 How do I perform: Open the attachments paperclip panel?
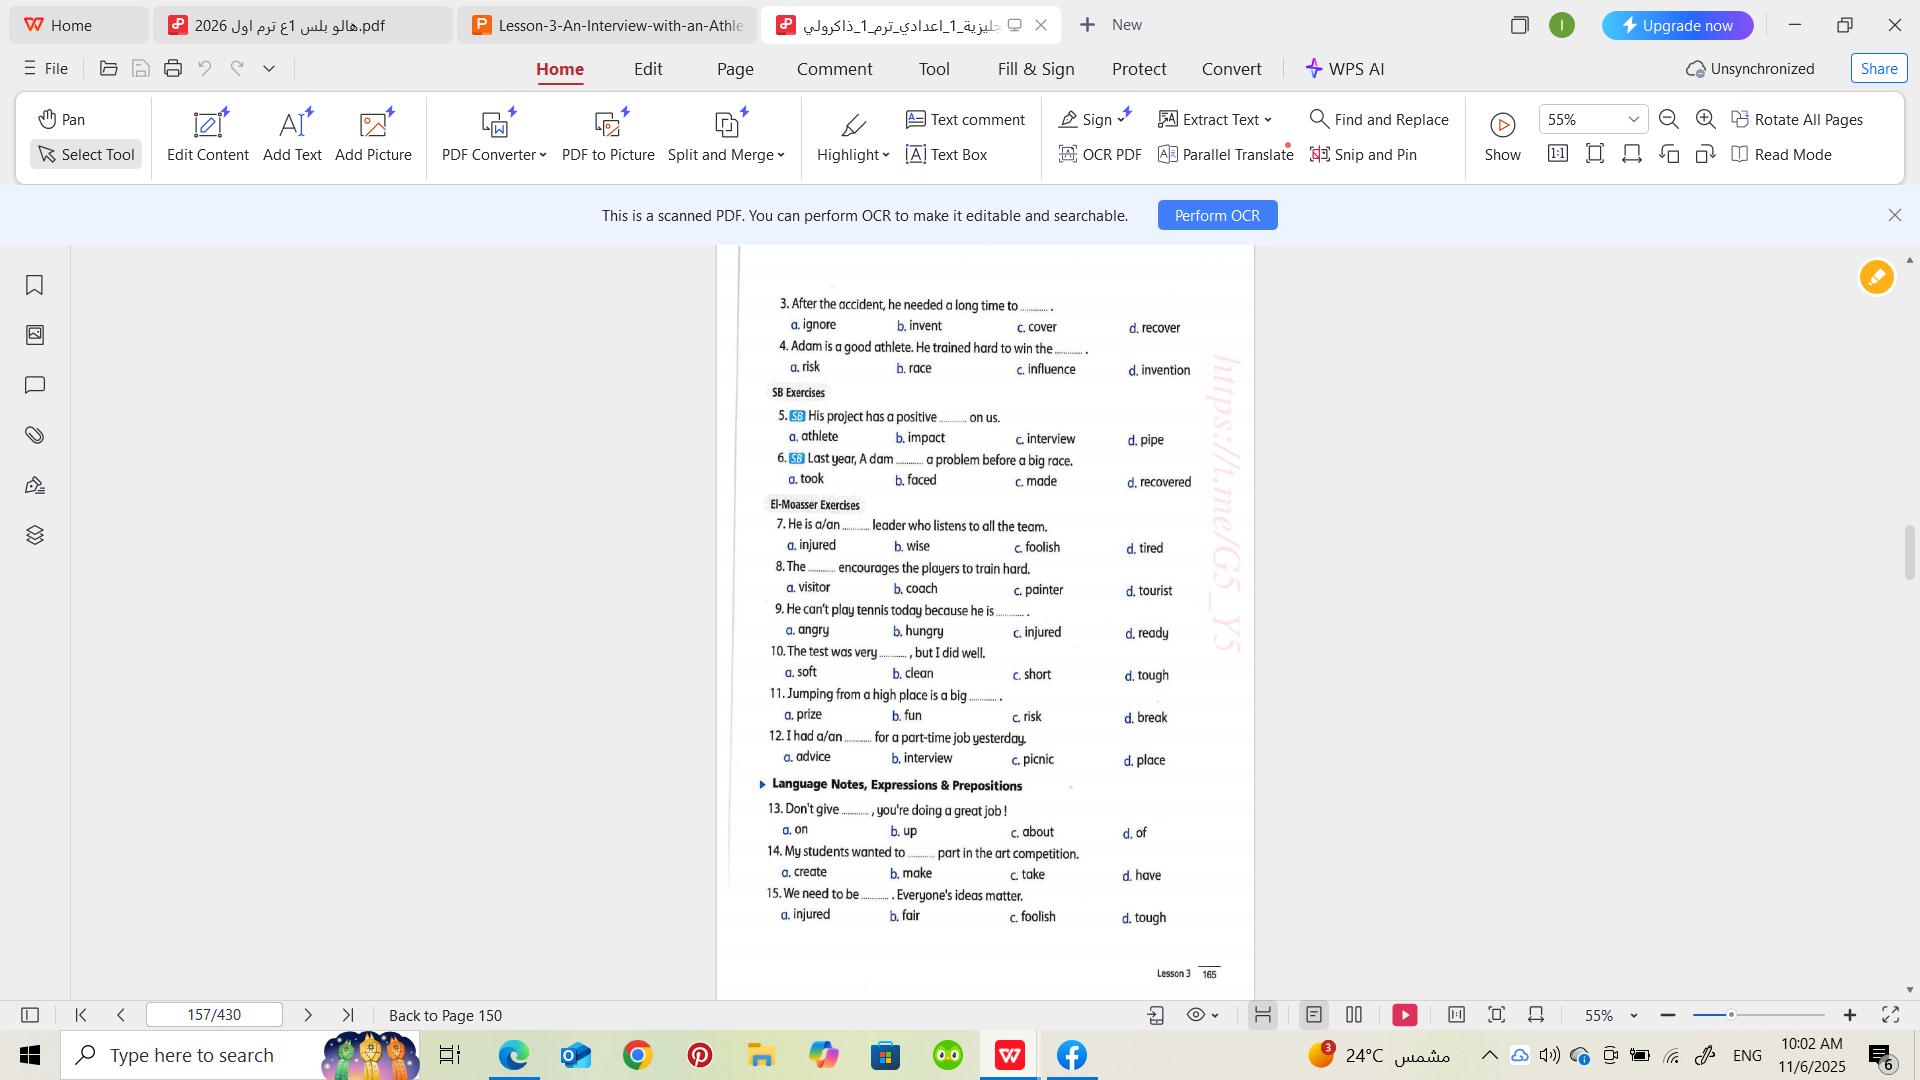[34, 435]
